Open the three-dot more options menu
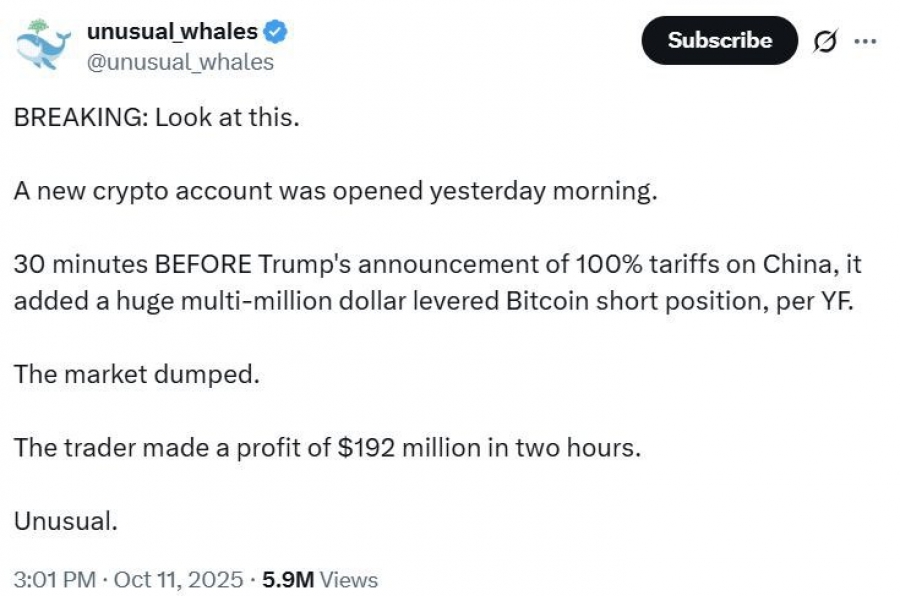This screenshot has width=900, height=596. [x=865, y=42]
